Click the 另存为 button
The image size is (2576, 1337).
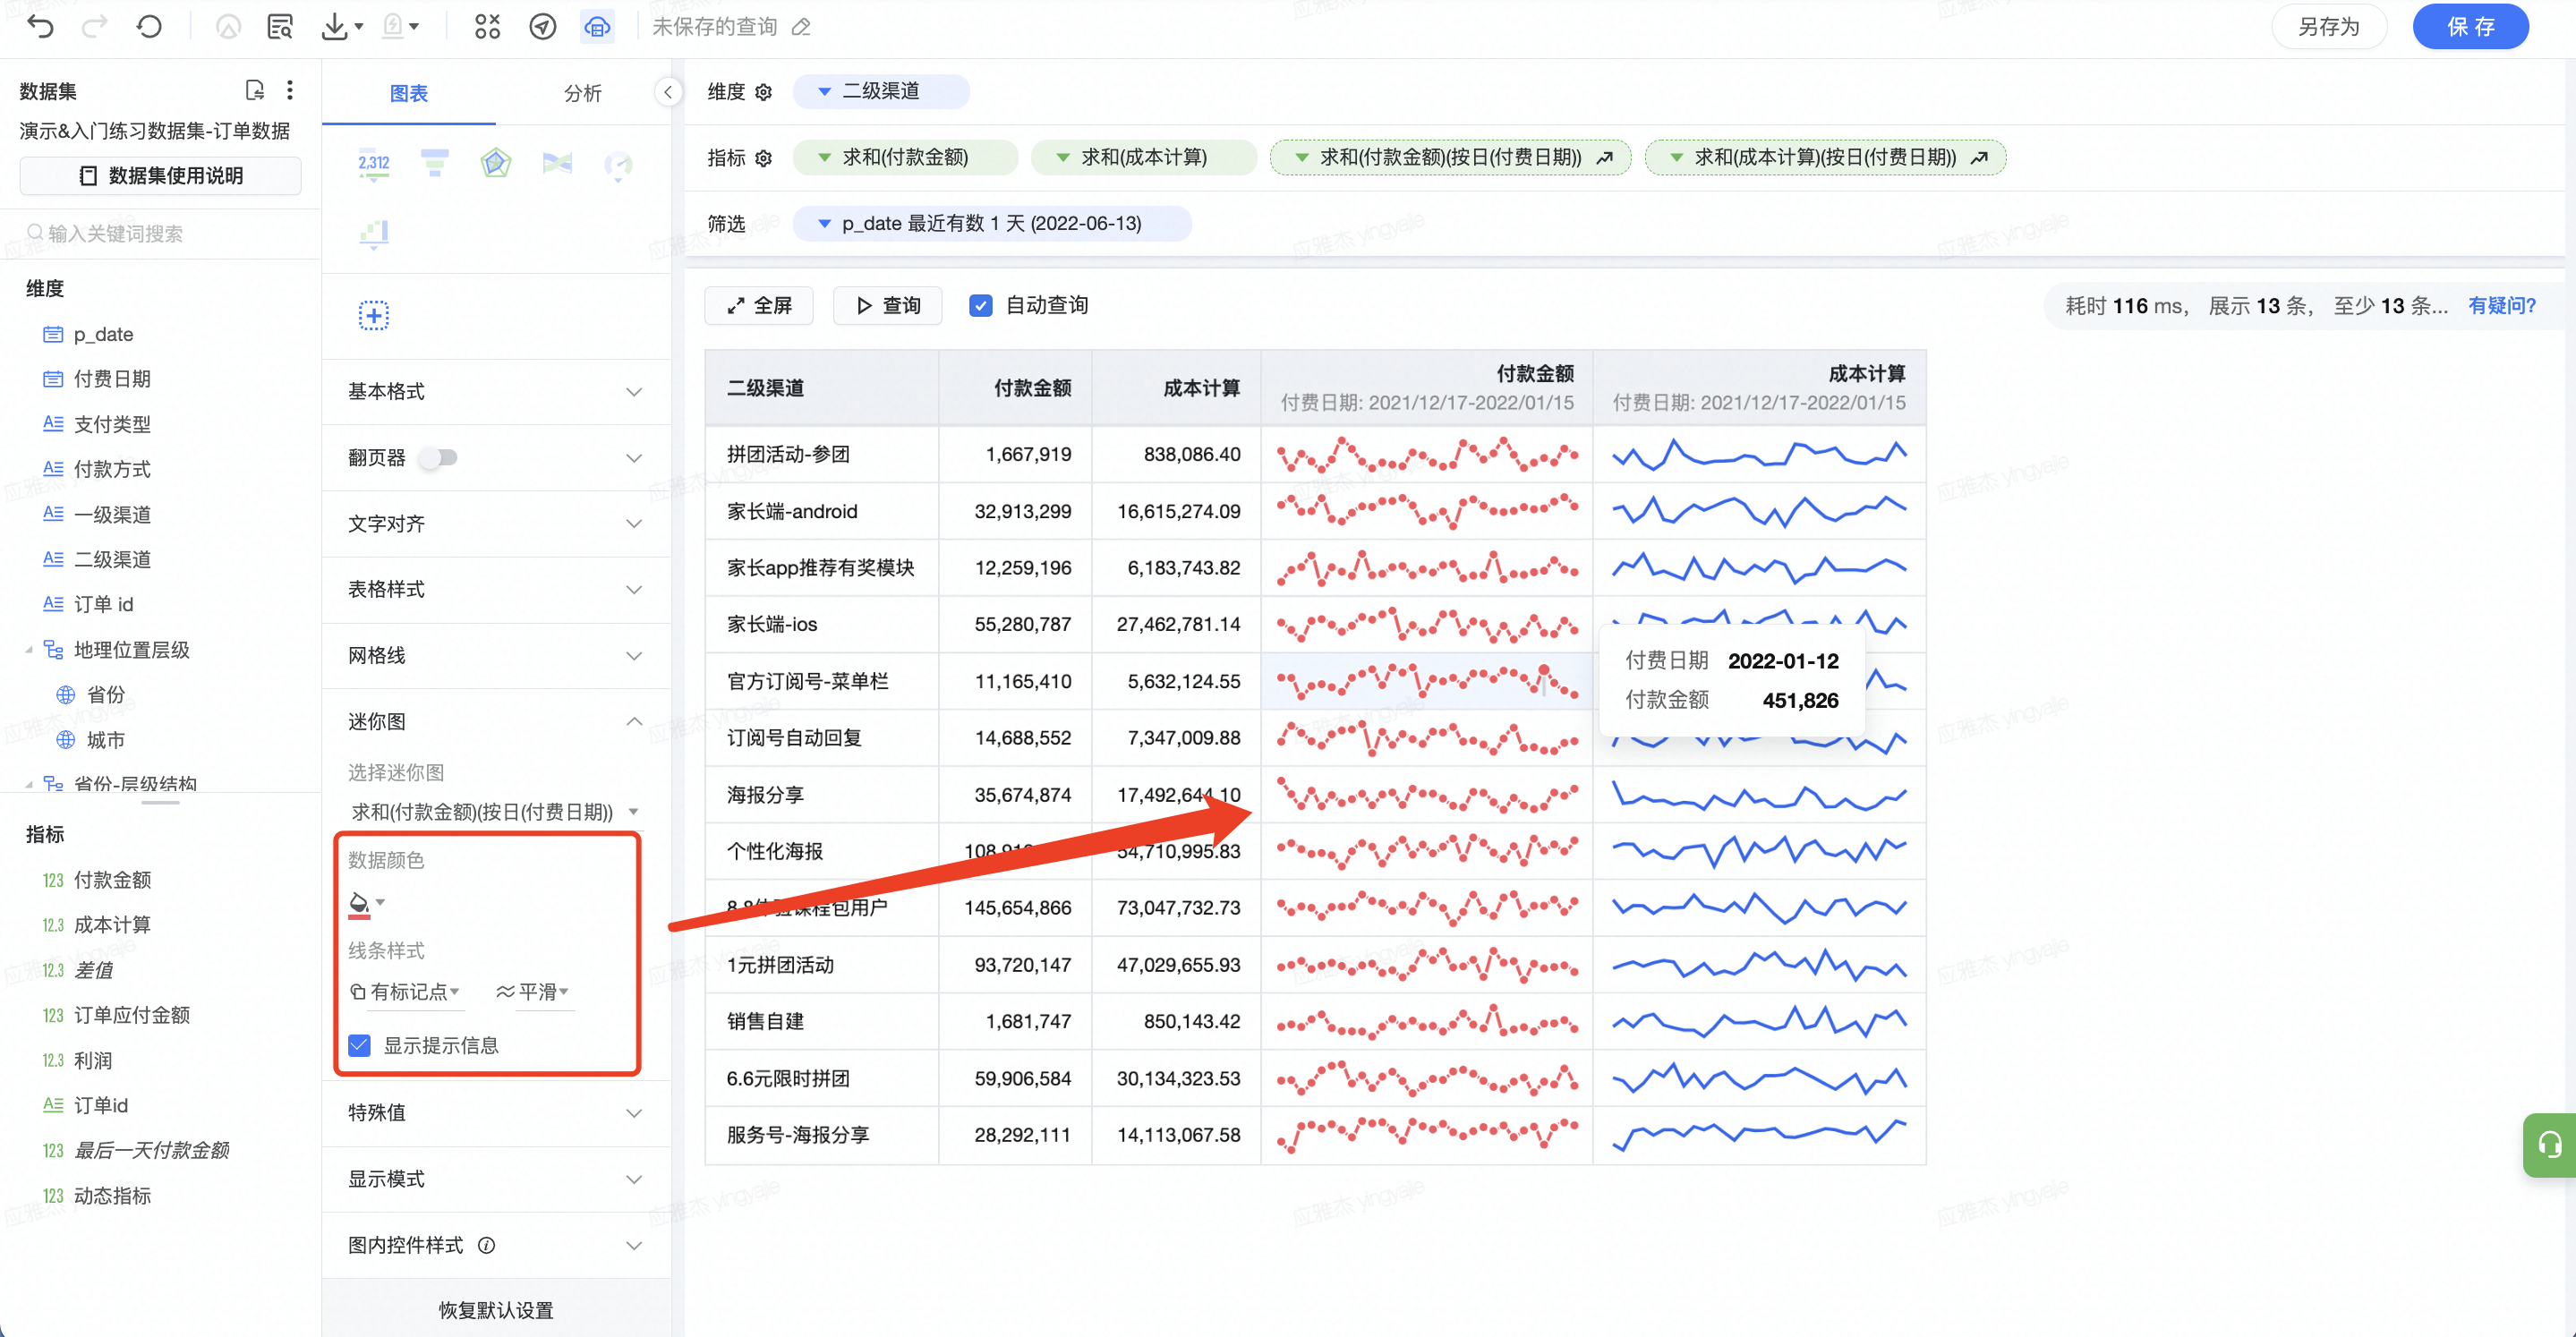point(2328,27)
